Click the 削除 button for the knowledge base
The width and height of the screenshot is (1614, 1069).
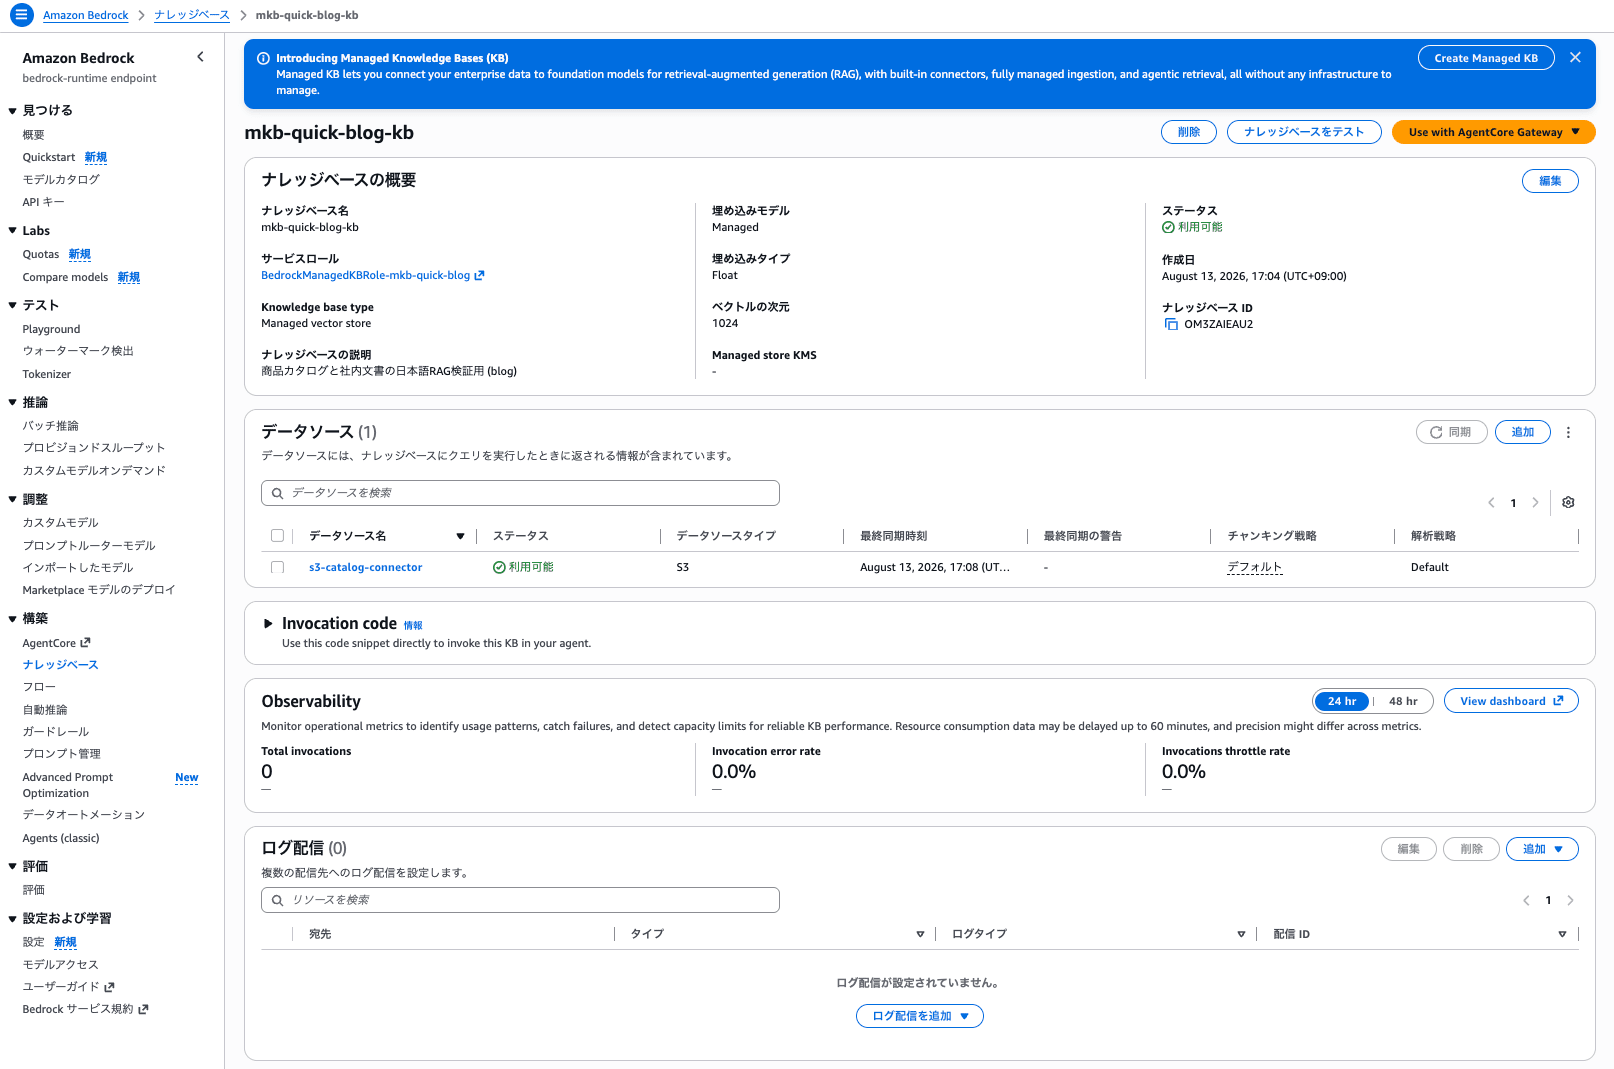(1189, 132)
